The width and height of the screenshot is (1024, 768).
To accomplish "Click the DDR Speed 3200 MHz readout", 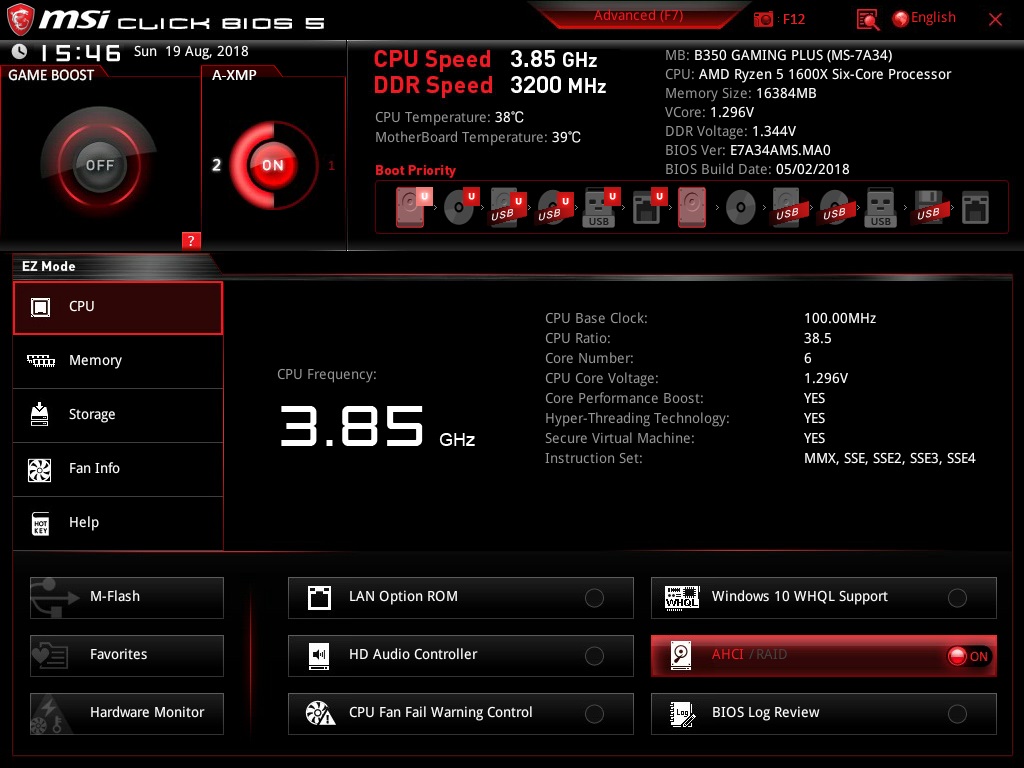I will [490, 86].
